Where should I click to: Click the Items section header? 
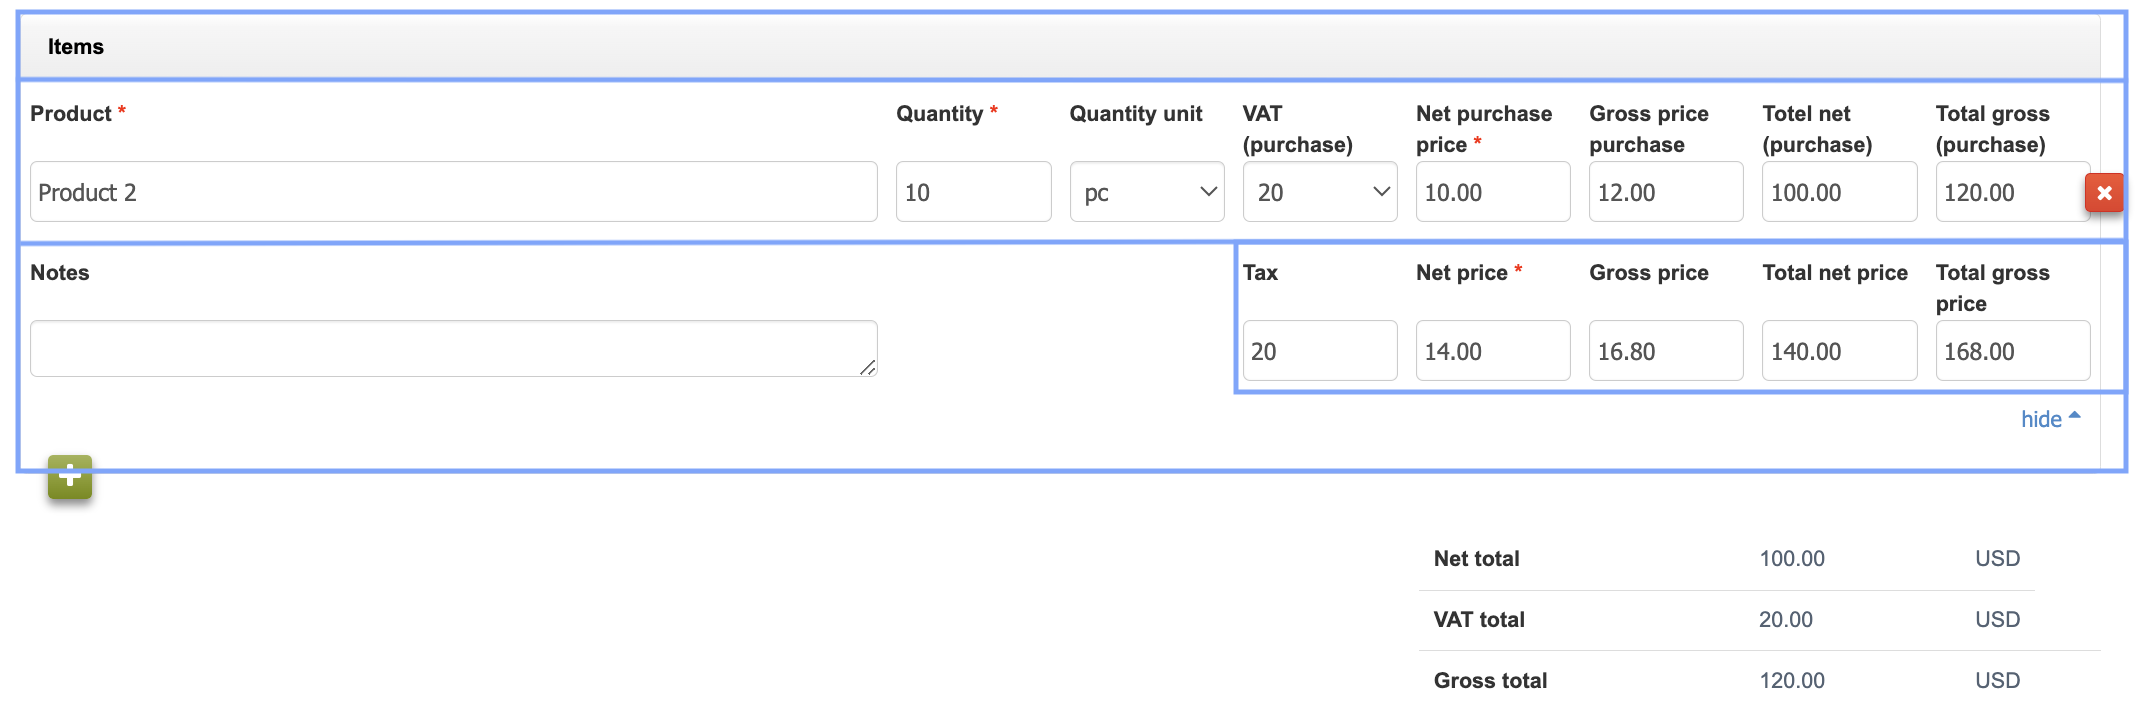tap(76, 47)
